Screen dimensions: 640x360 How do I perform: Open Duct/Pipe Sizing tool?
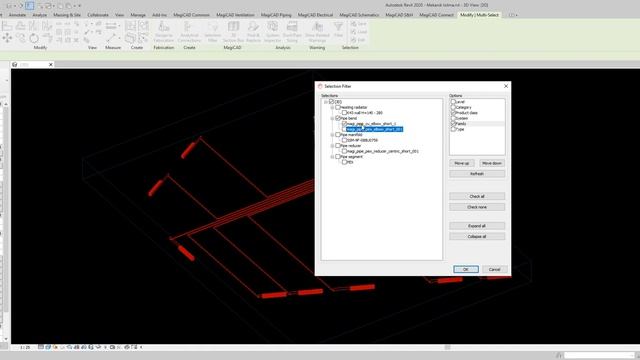click(292, 32)
